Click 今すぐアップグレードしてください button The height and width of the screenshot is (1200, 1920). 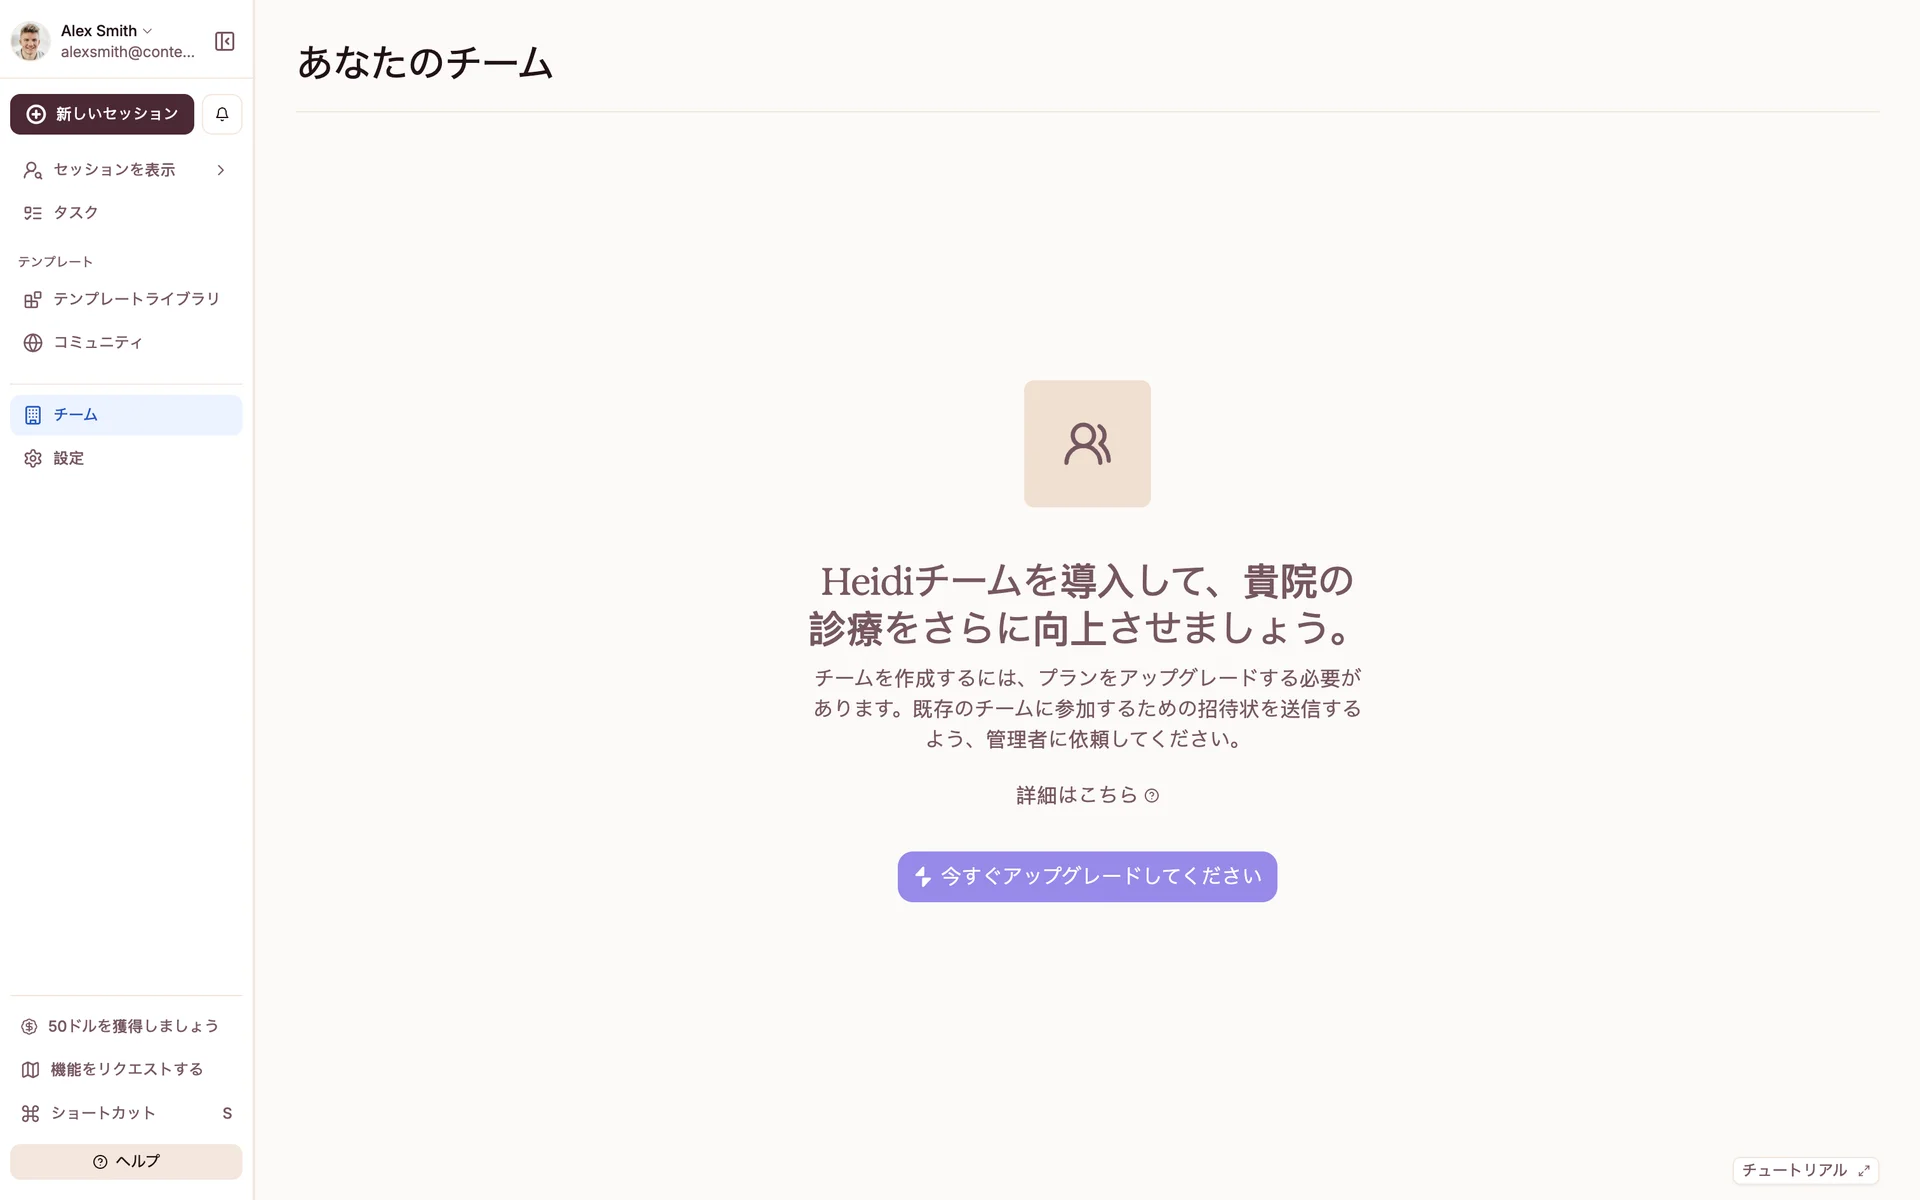click(x=1087, y=877)
